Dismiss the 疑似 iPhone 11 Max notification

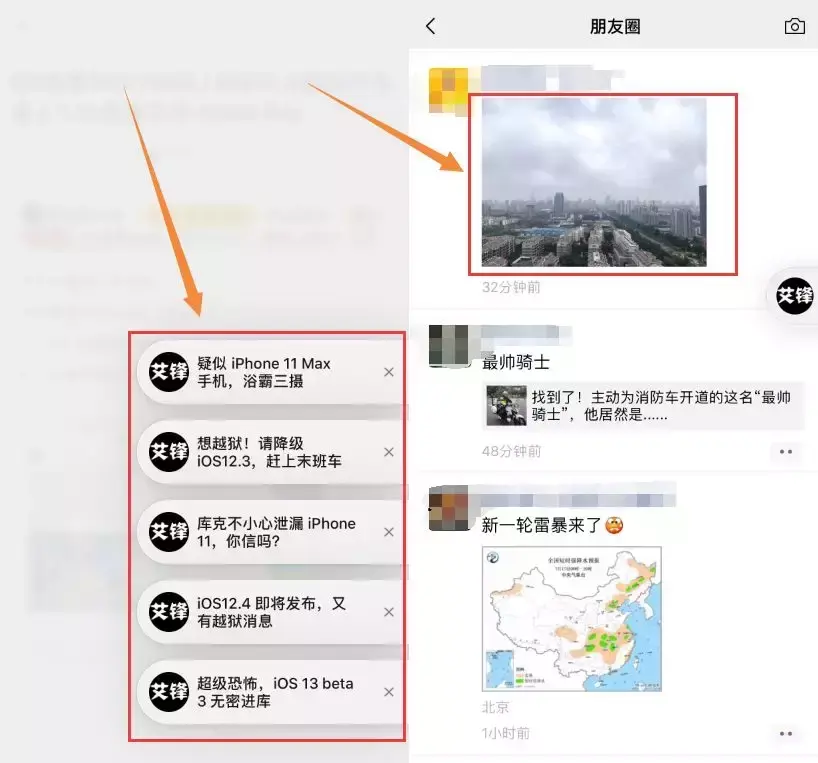click(x=388, y=371)
